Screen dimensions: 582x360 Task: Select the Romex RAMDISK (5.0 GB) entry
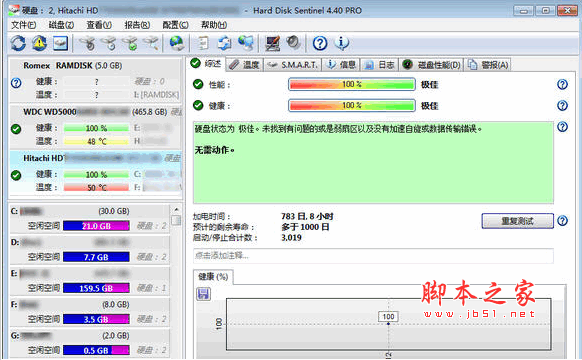[x=95, y=80]
